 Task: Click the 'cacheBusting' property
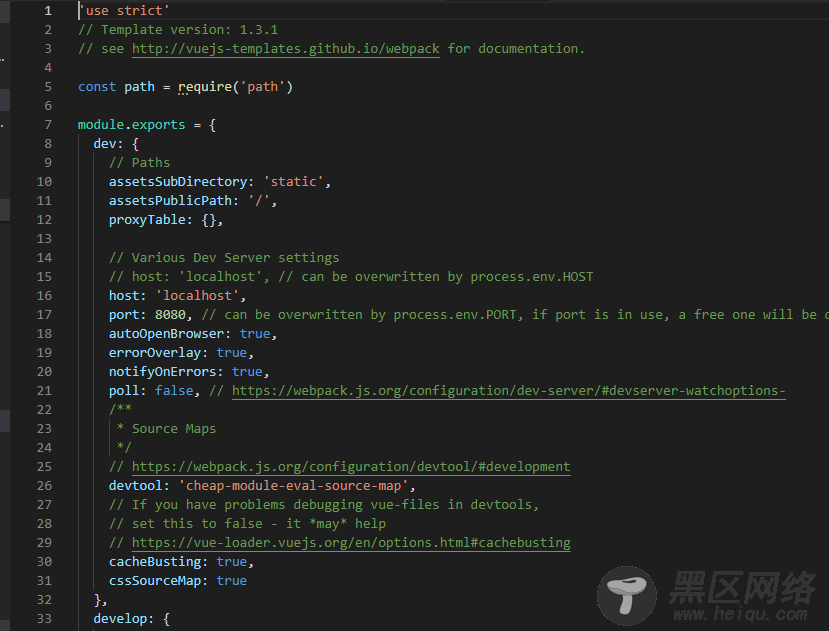[x=155, y=562]
